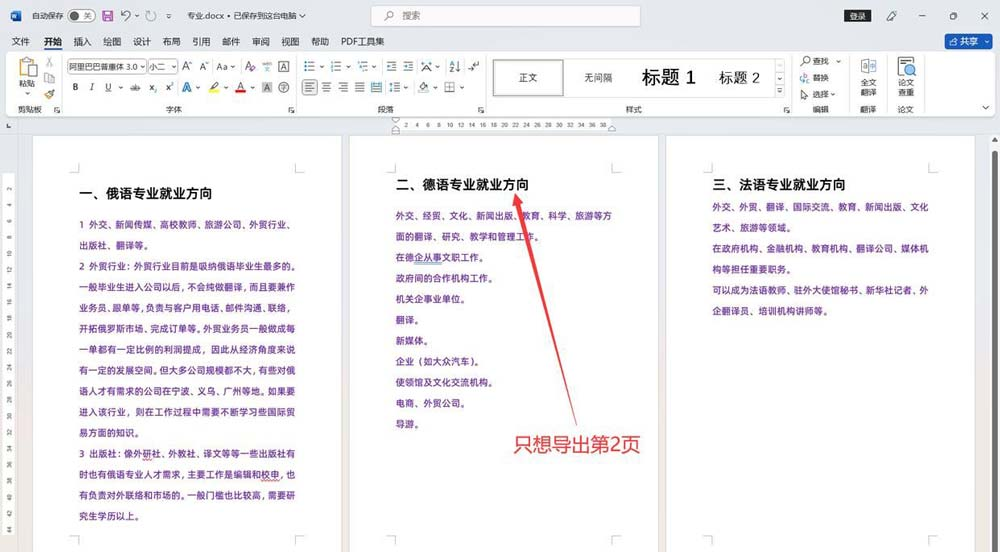Screen dimensions: 1000x552
Task: Decrease font size with smaller A icon
Action: point(203,66)
